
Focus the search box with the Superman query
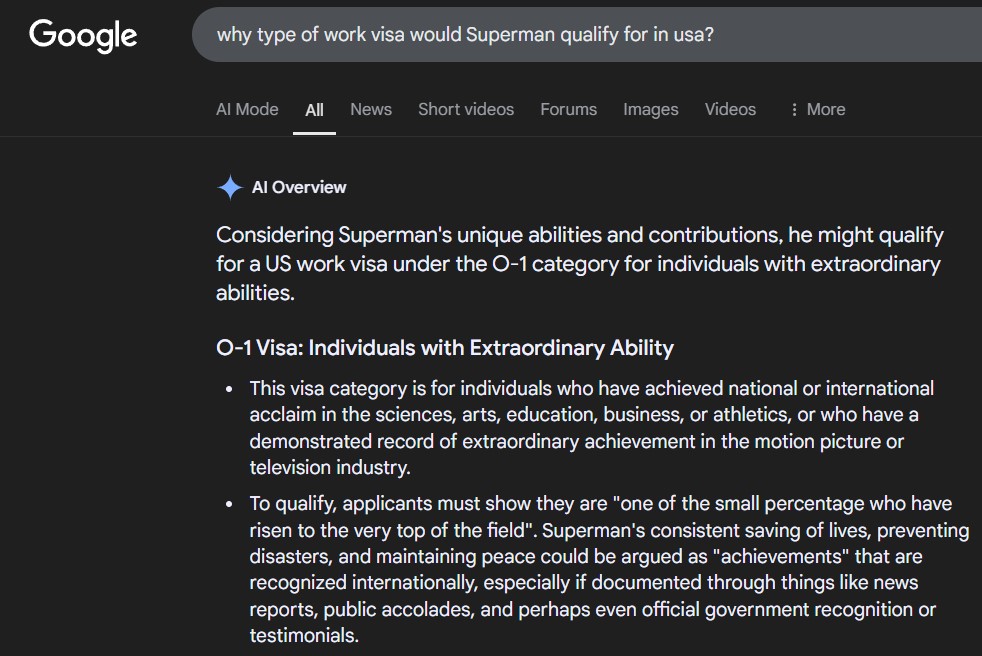pyautogui.click(x=587, y=34)
